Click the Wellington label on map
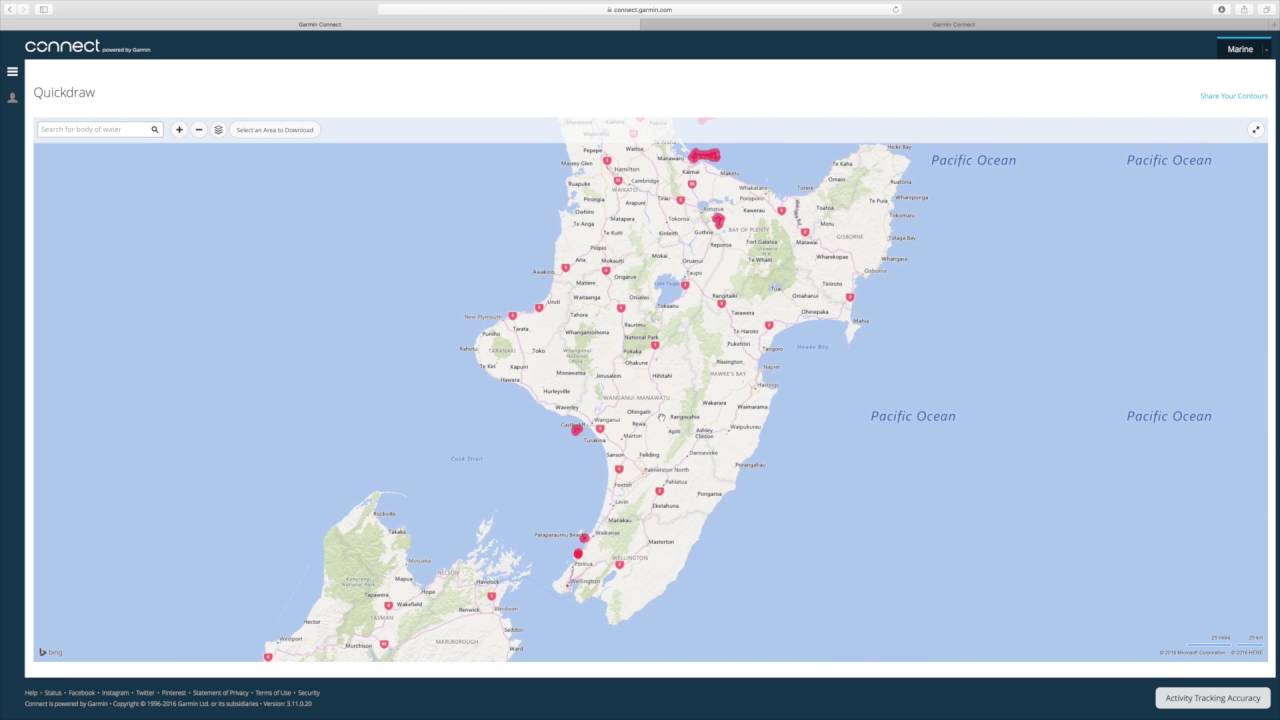The height and width of the screenshot is (720, 1280). pos(585,581)
